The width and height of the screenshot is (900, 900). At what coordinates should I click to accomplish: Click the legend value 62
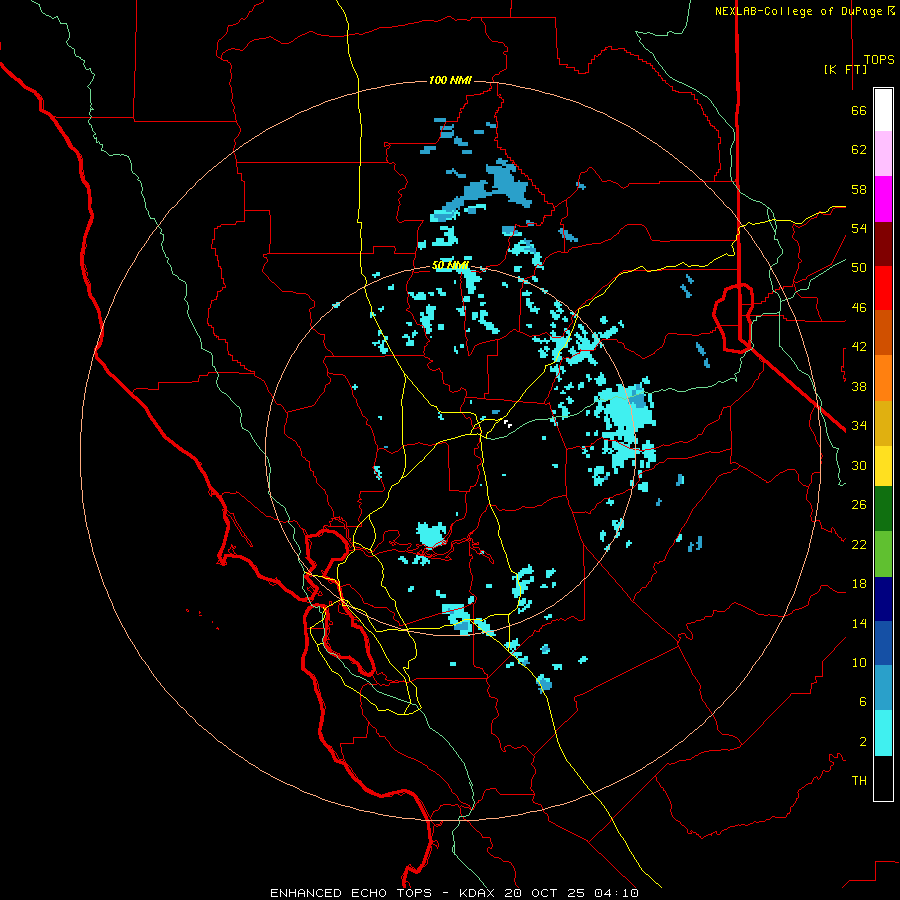[x=859, y=150]
